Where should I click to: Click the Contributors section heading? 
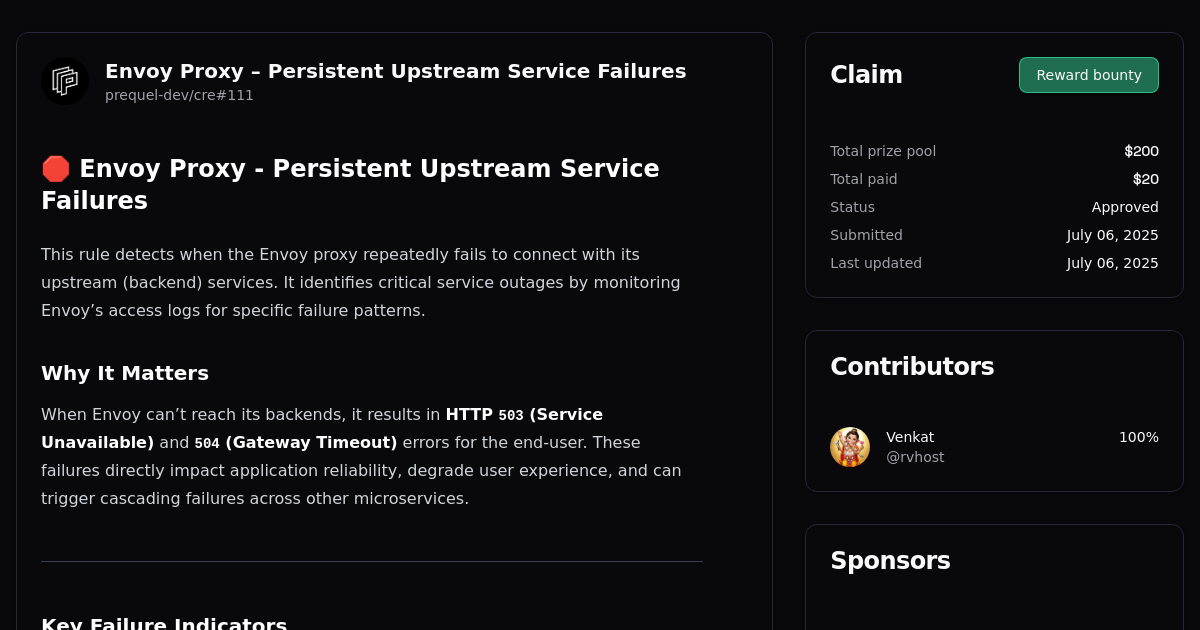tap(912, 366)
